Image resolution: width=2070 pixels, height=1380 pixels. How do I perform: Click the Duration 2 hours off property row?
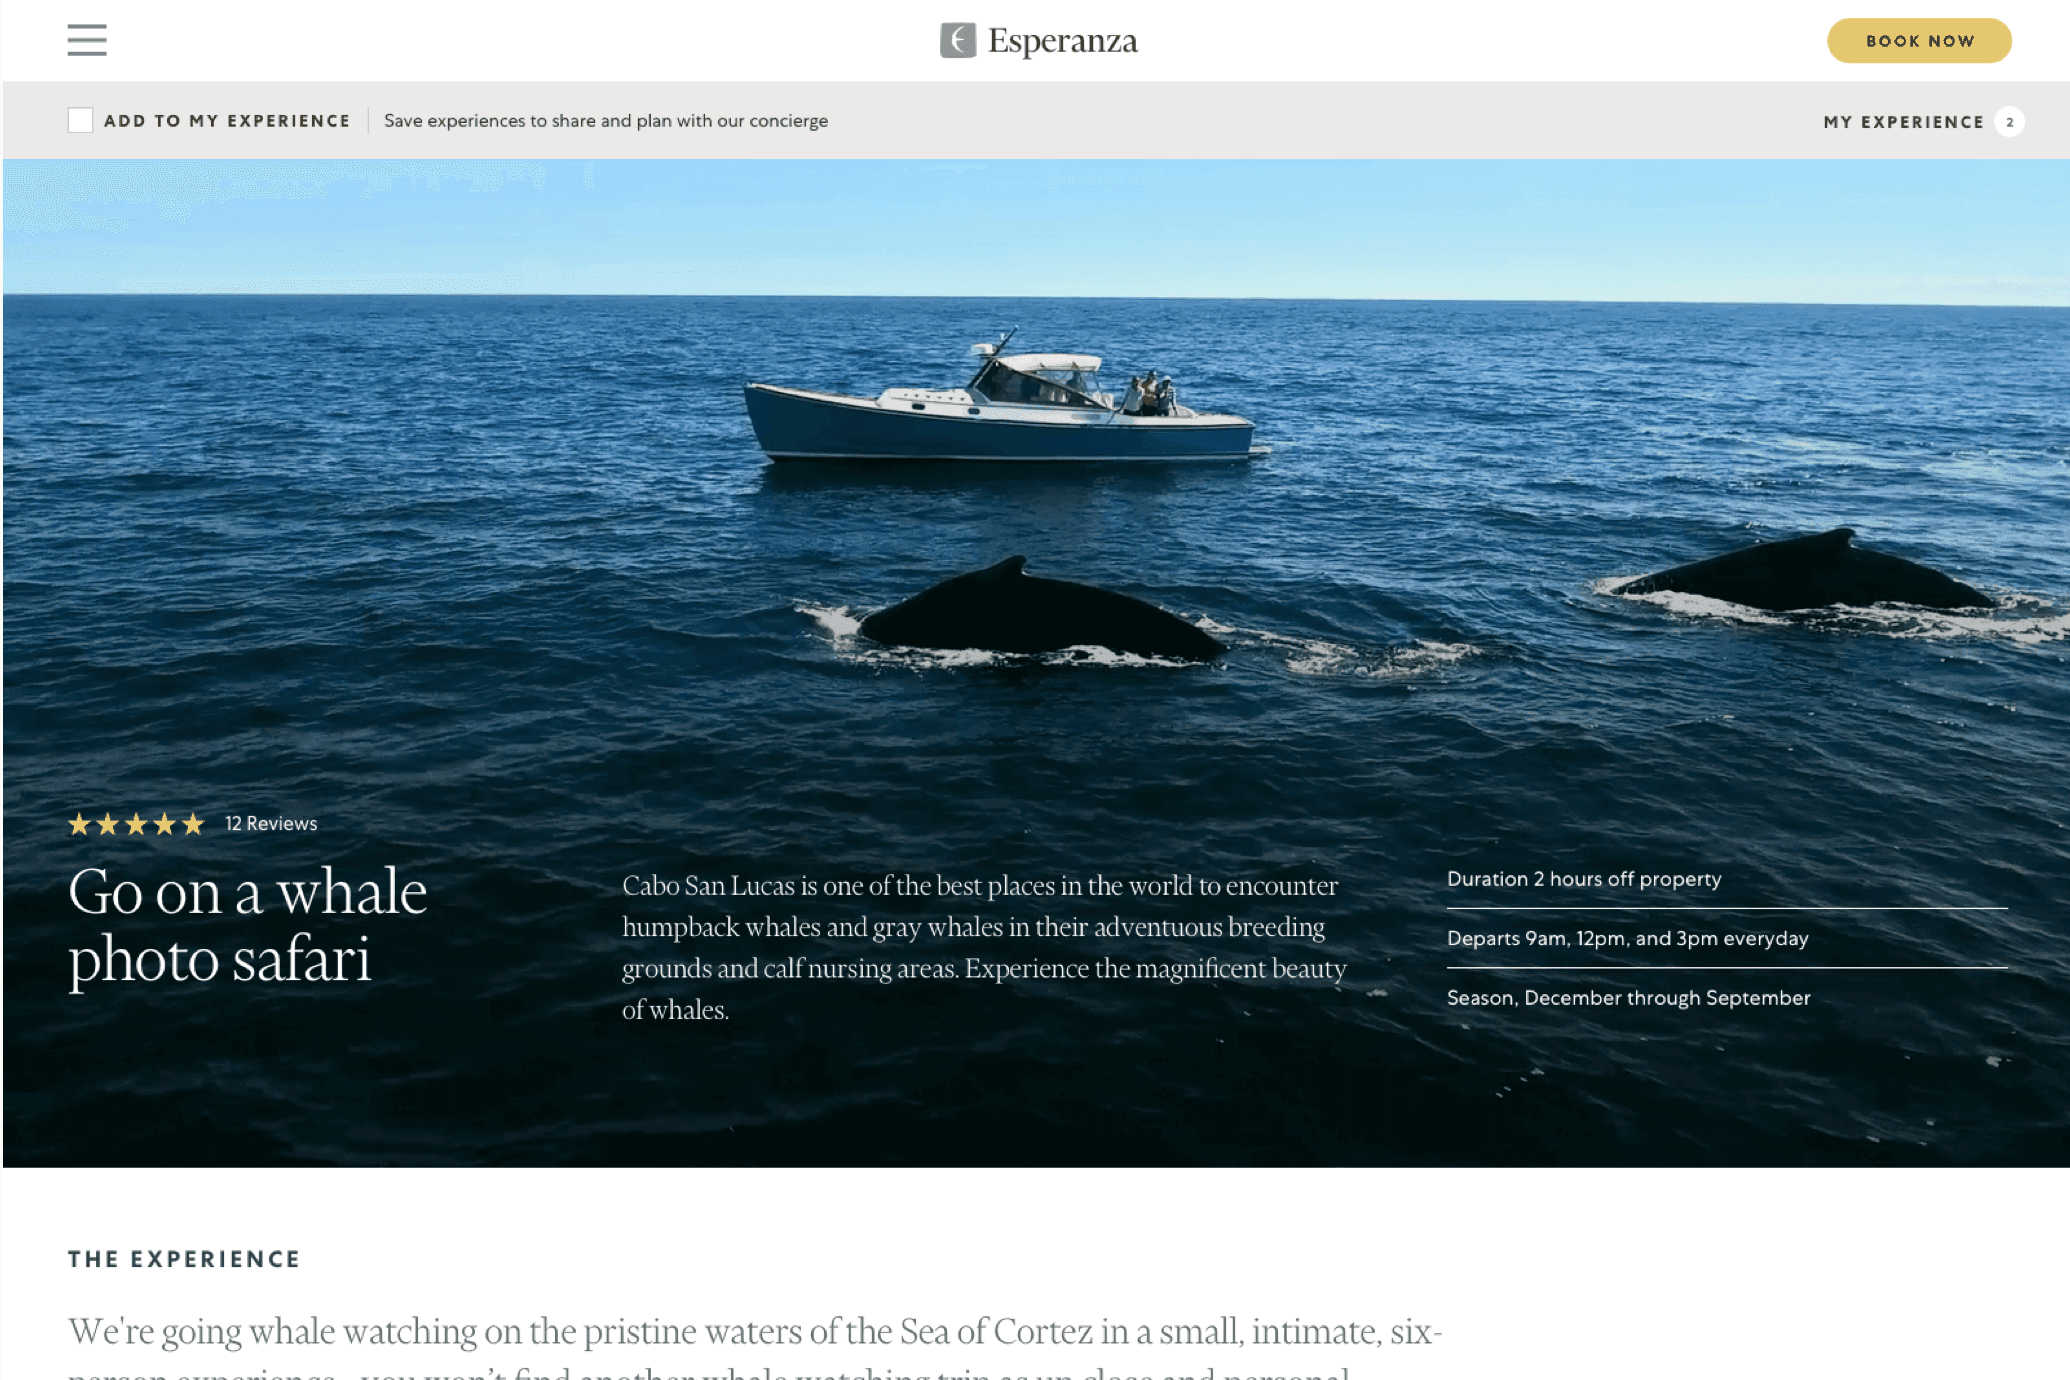pos(1727,879)
